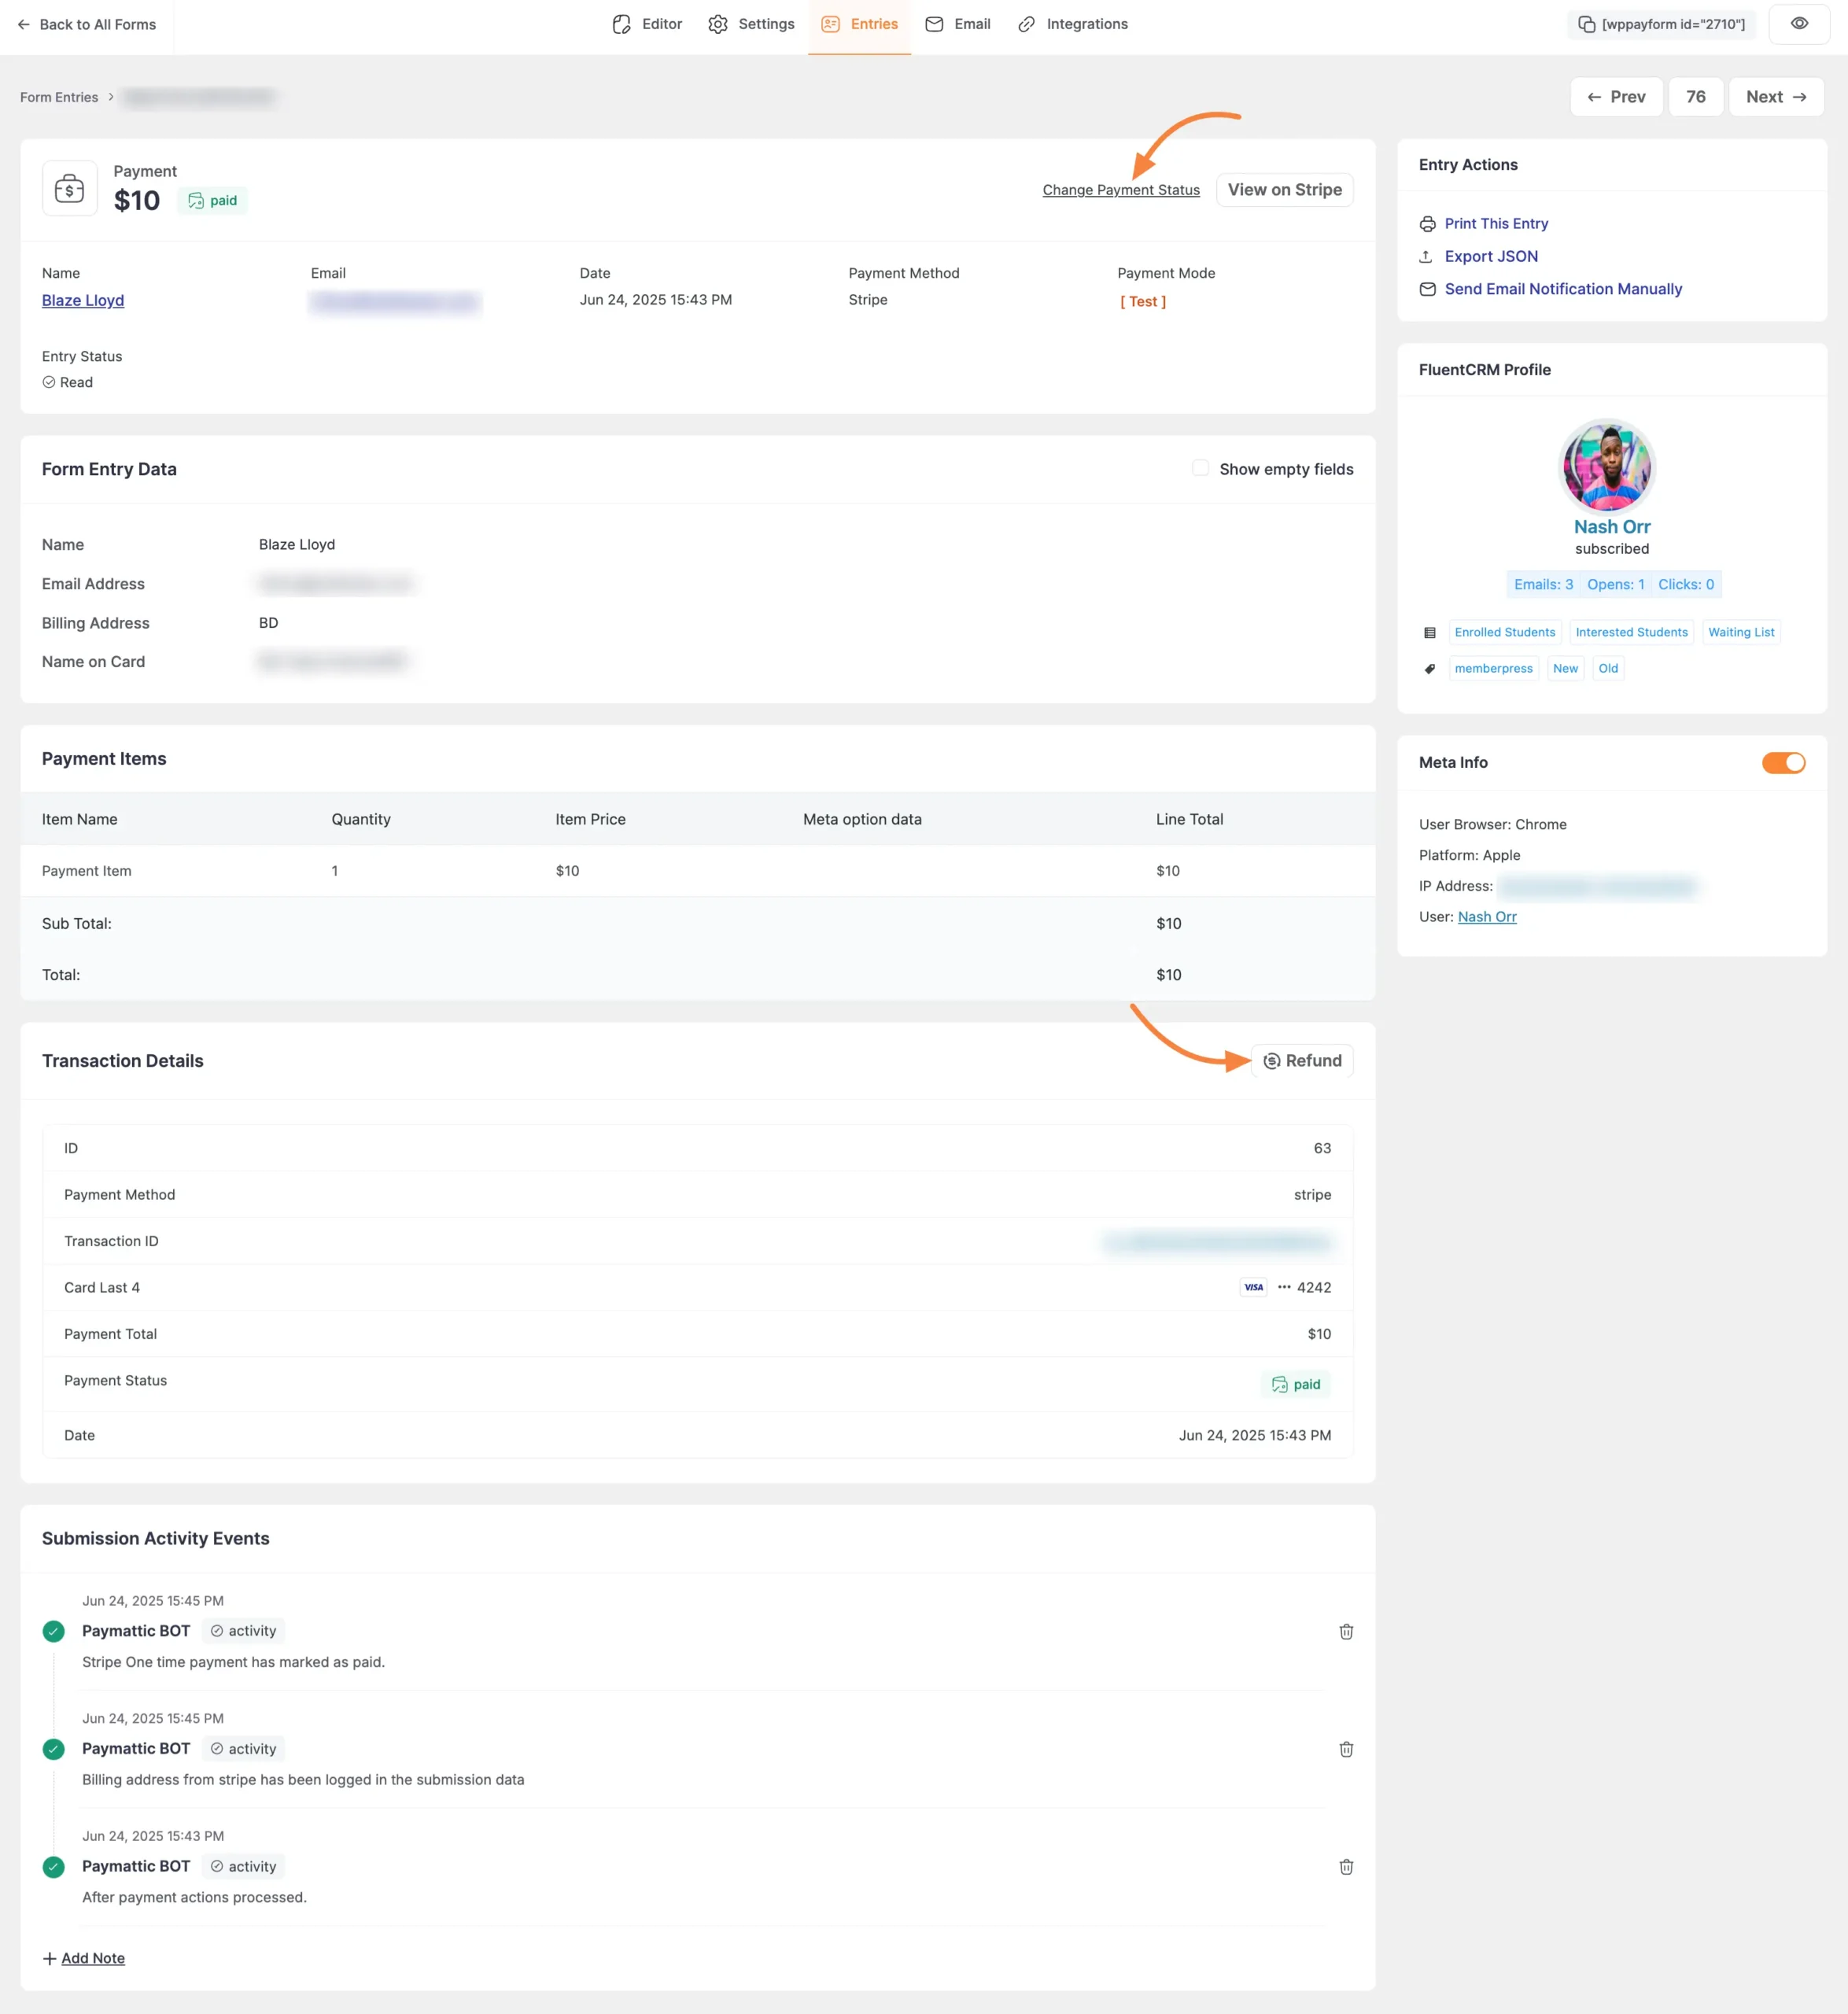Click the payment money bag icon
This screenshot has height=2014, width=1848.
69,188
